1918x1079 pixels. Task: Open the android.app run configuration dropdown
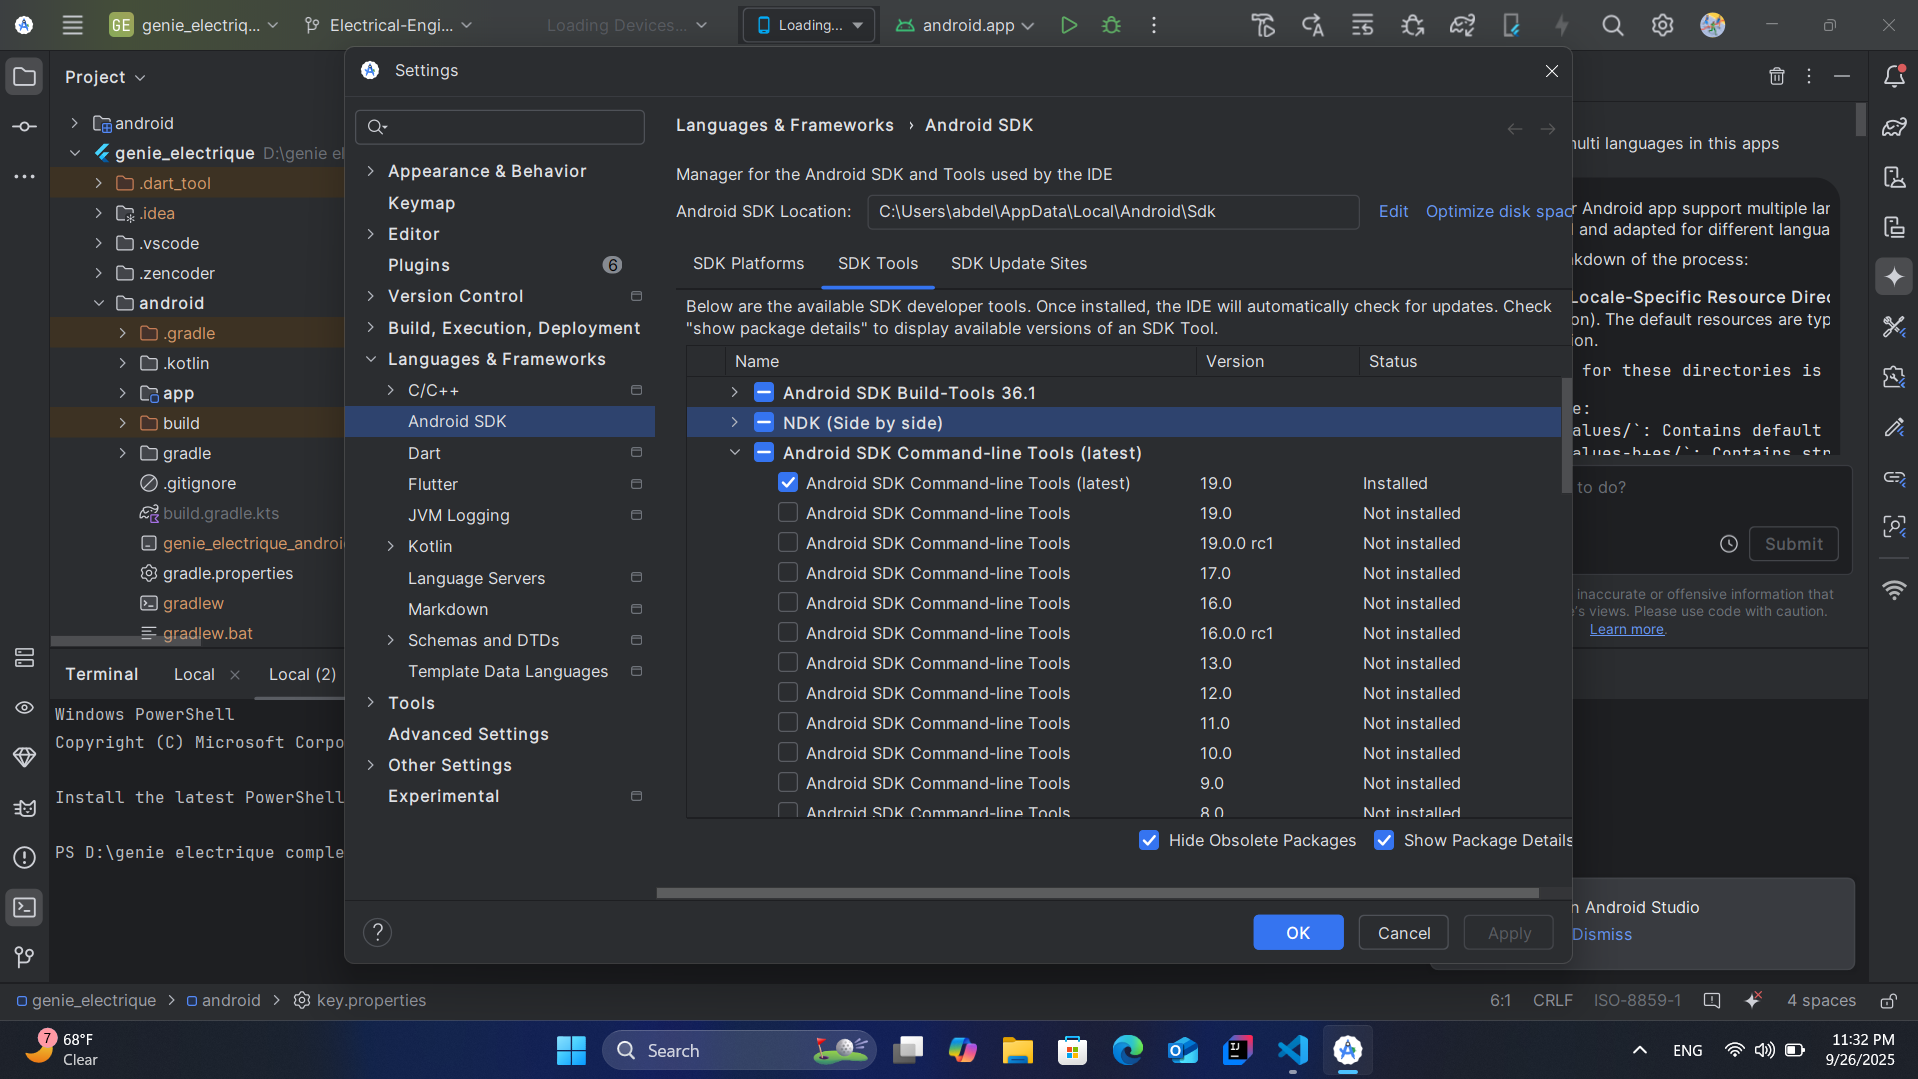pyautogui.click(x=965, y=25)
